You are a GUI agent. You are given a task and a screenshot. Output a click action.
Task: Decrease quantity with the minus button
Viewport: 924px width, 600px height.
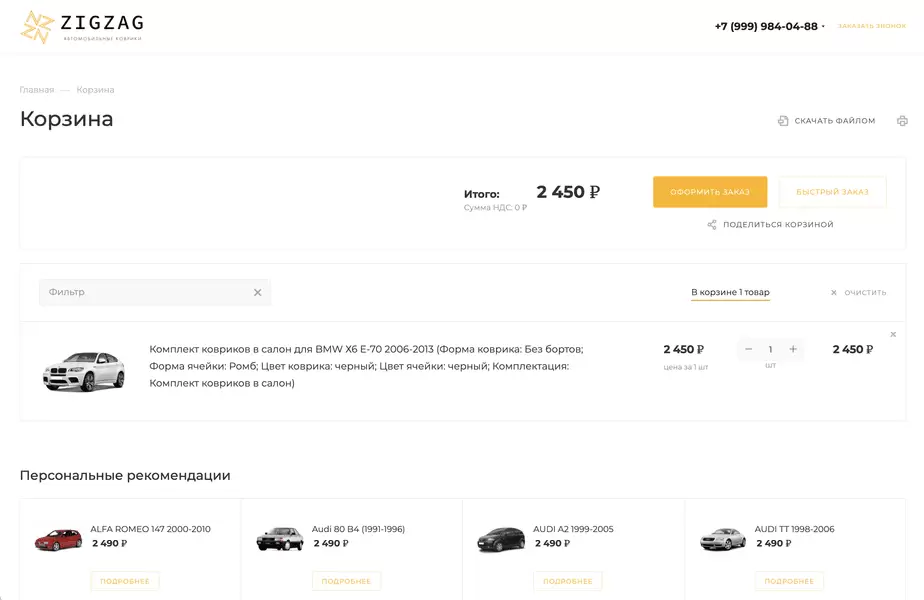coord(749,349)
